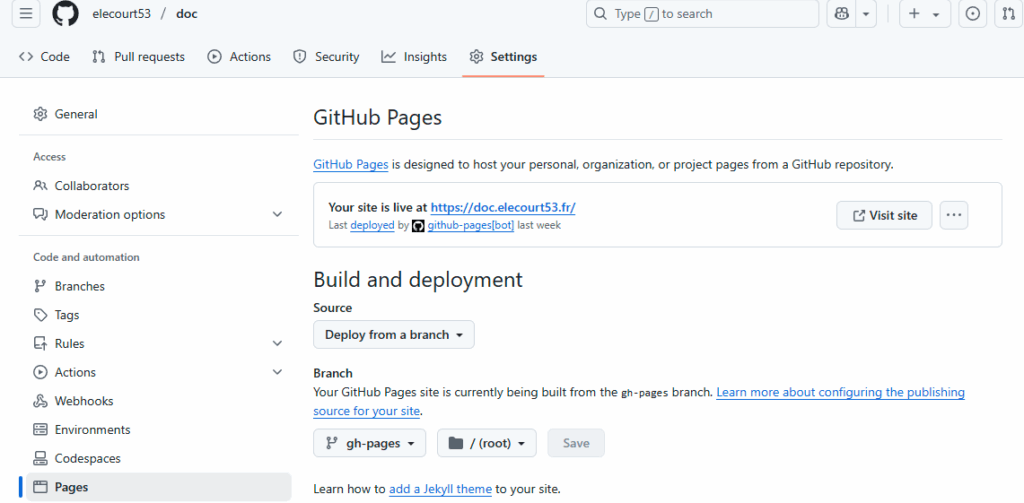Click the three-dots menu beside Visit site
The height and width of the screenshot is (503, 1024).
[953, 215]
